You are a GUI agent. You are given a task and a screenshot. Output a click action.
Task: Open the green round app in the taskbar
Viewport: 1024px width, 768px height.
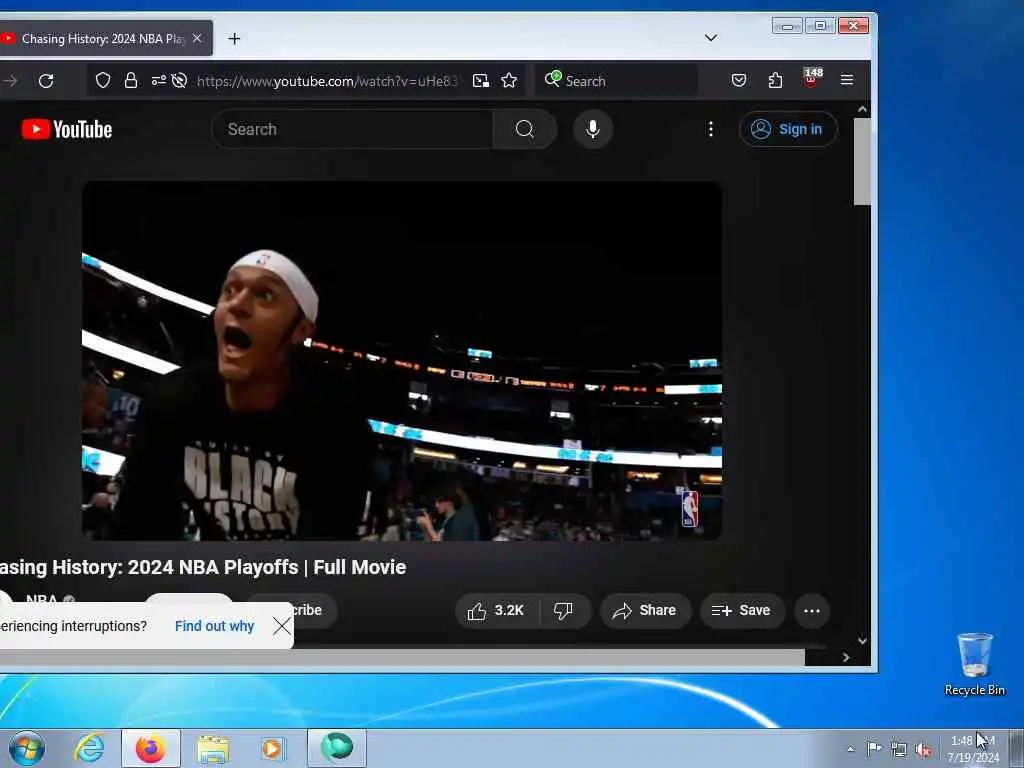336,748
